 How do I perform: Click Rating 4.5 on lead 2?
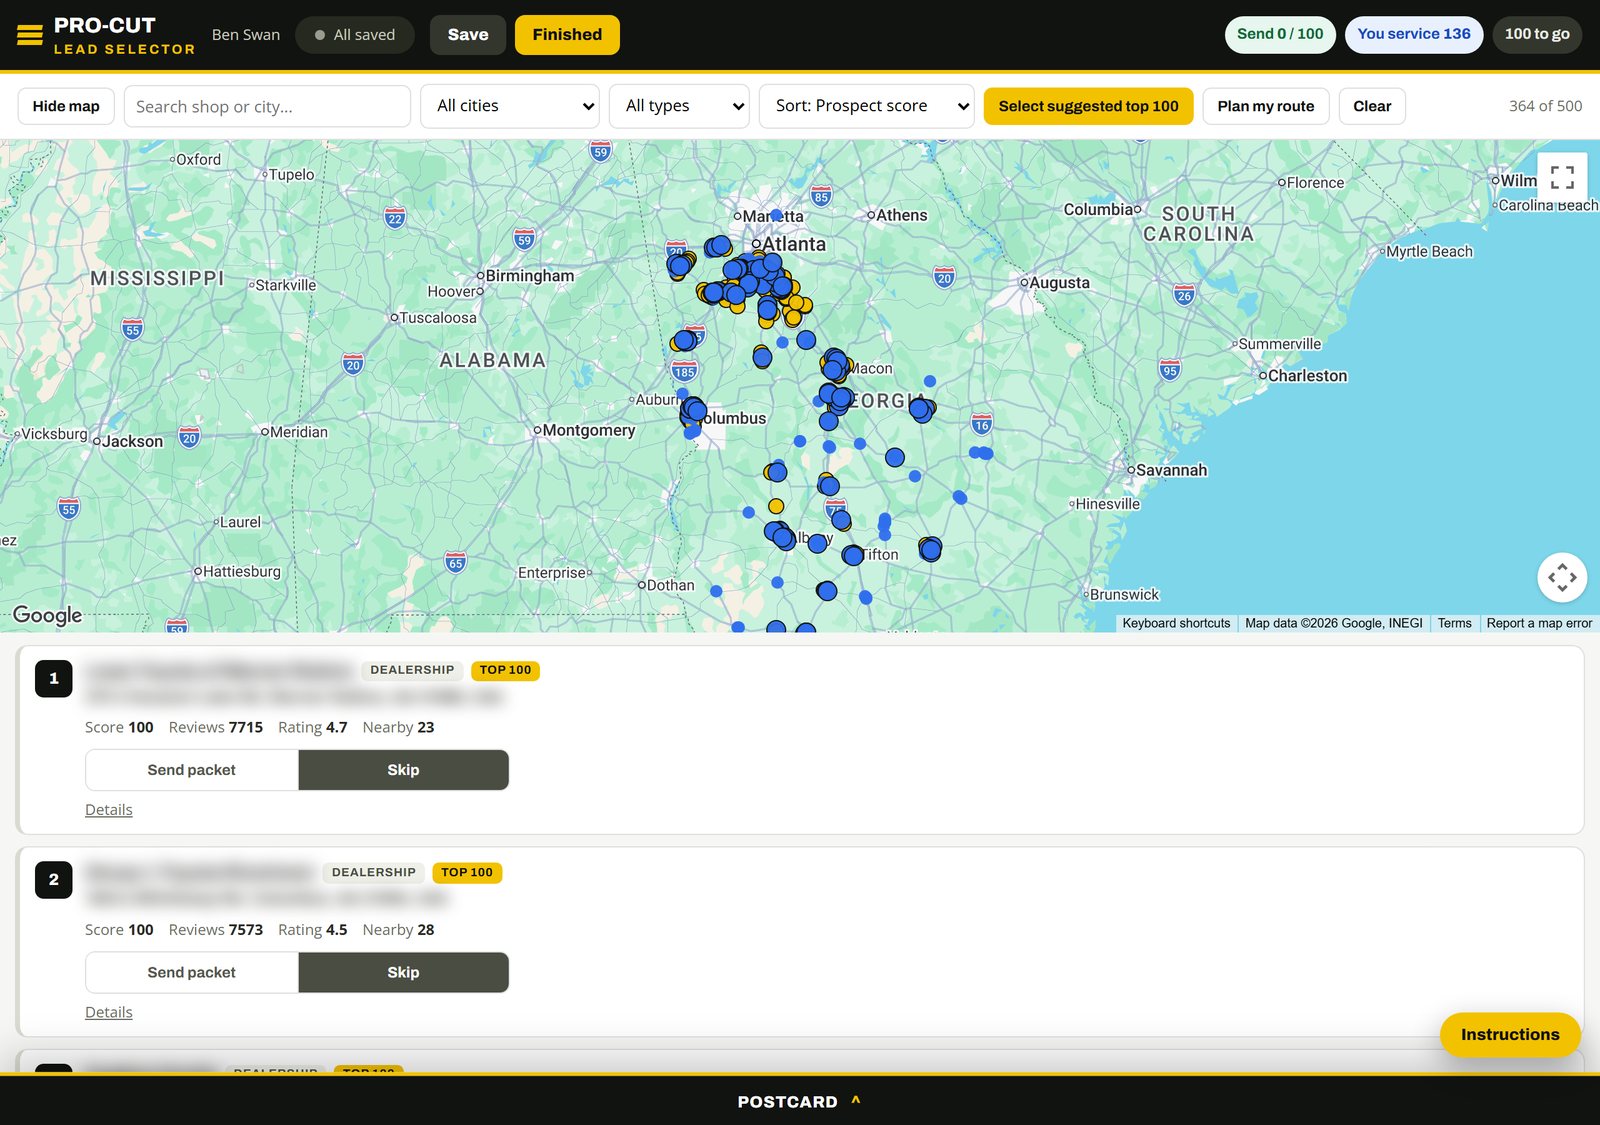[313, 930]
